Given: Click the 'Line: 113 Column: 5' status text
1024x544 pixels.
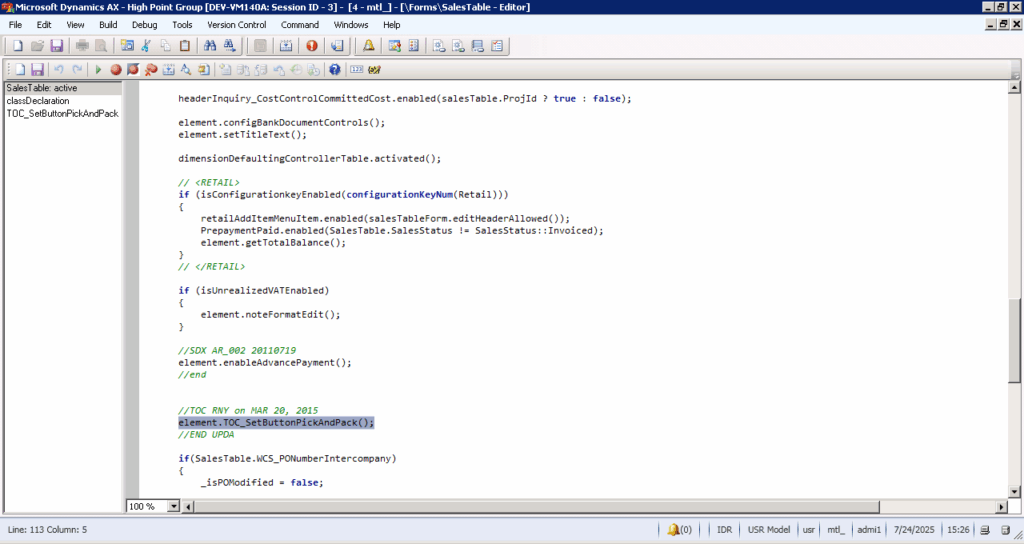Looking at the screenshot, I should click(47, 530).
